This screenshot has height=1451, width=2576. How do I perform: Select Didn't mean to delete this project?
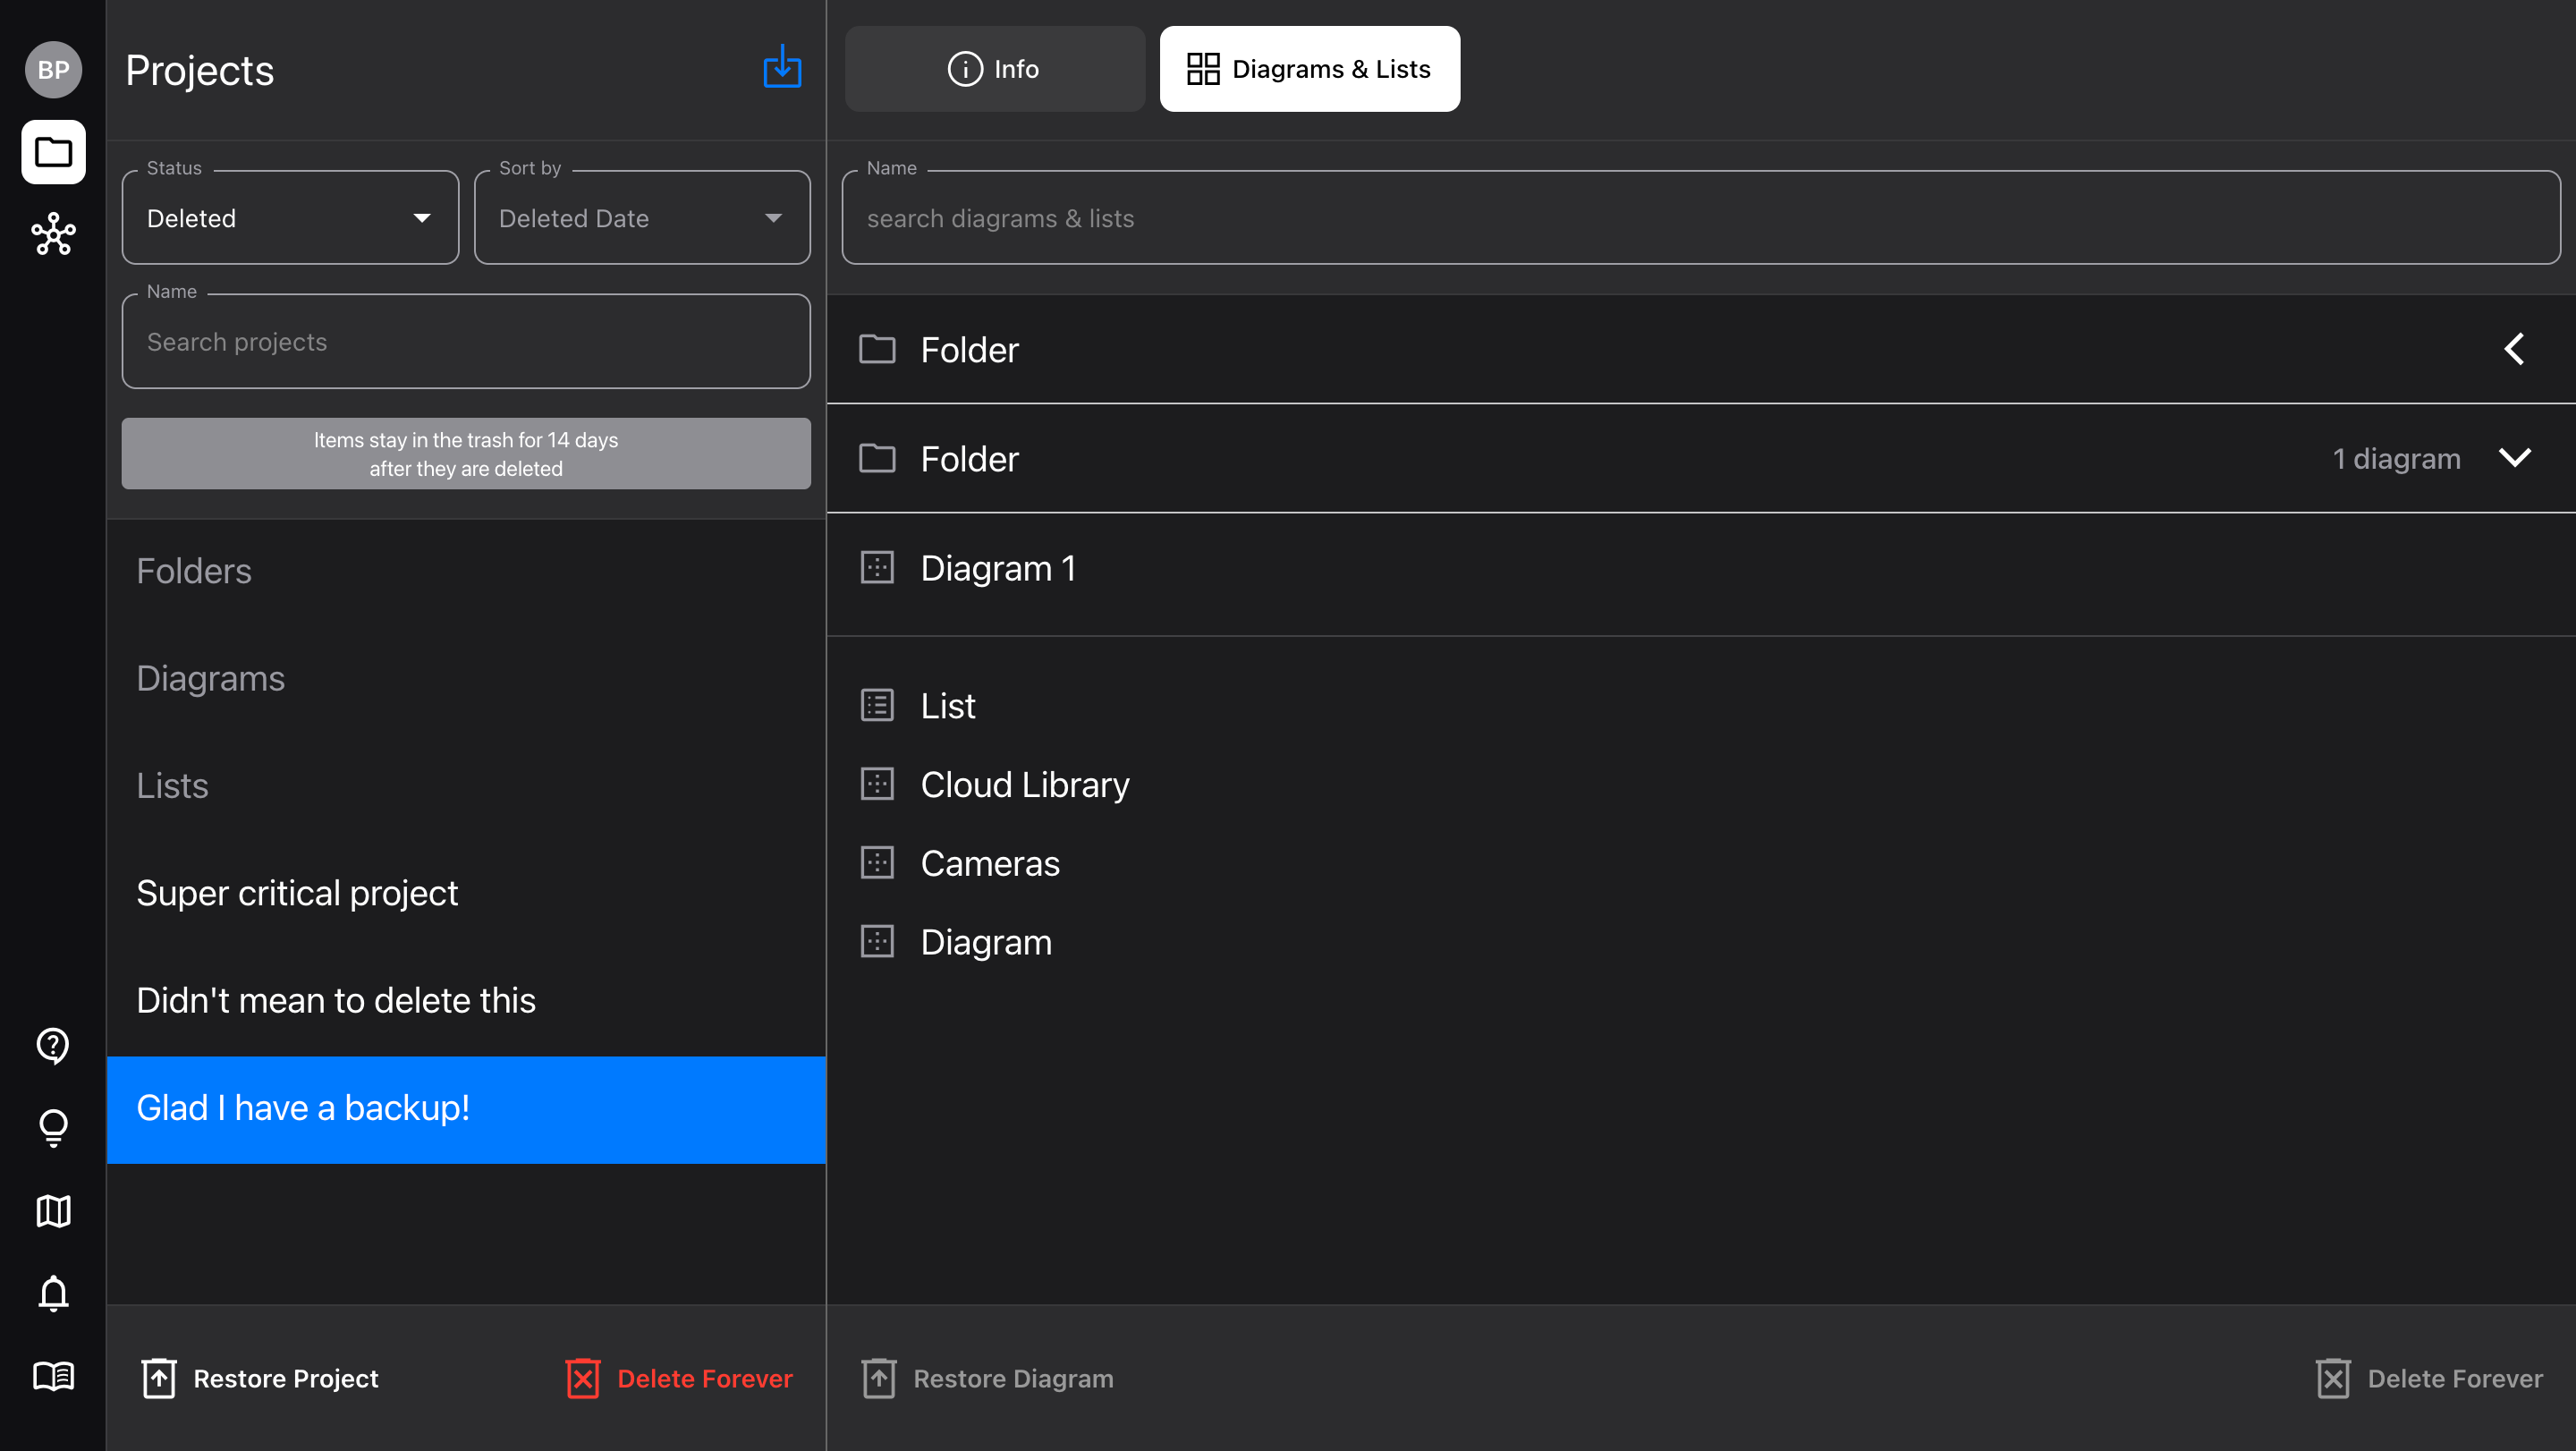pos(336,1000)
